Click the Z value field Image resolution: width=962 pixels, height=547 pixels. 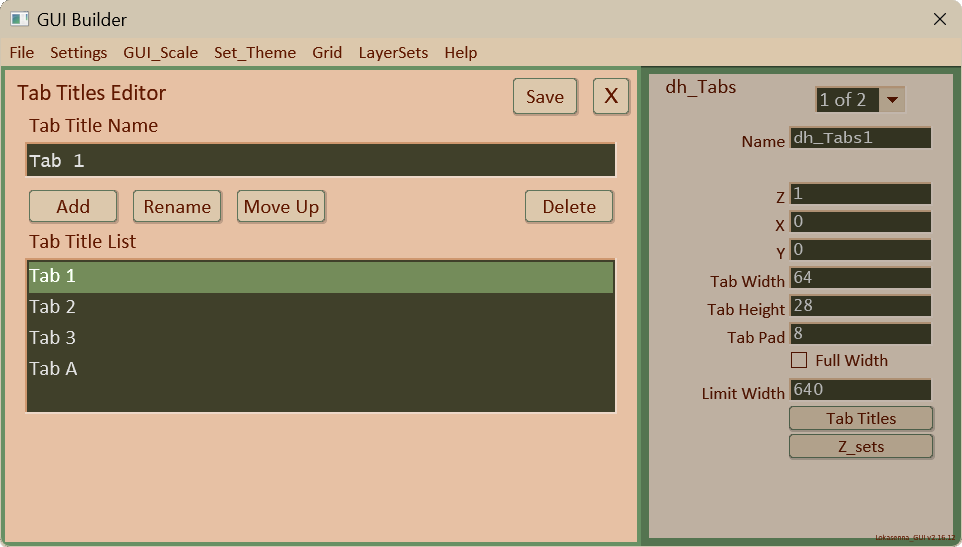point(860,194)
